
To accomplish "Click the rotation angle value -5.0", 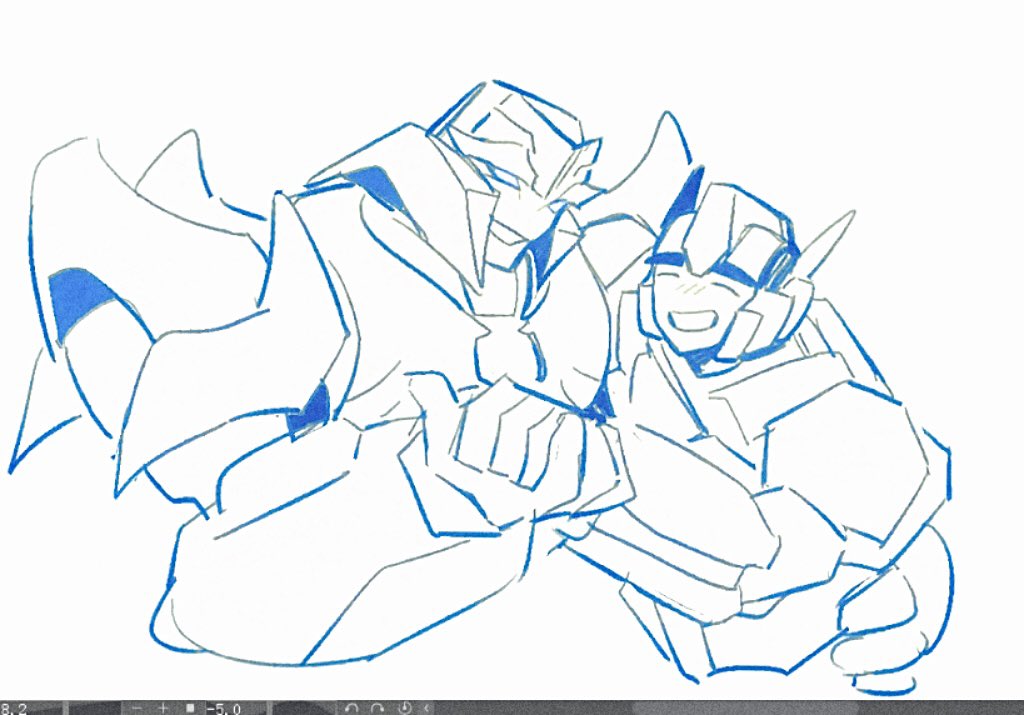I will point(224,708).
